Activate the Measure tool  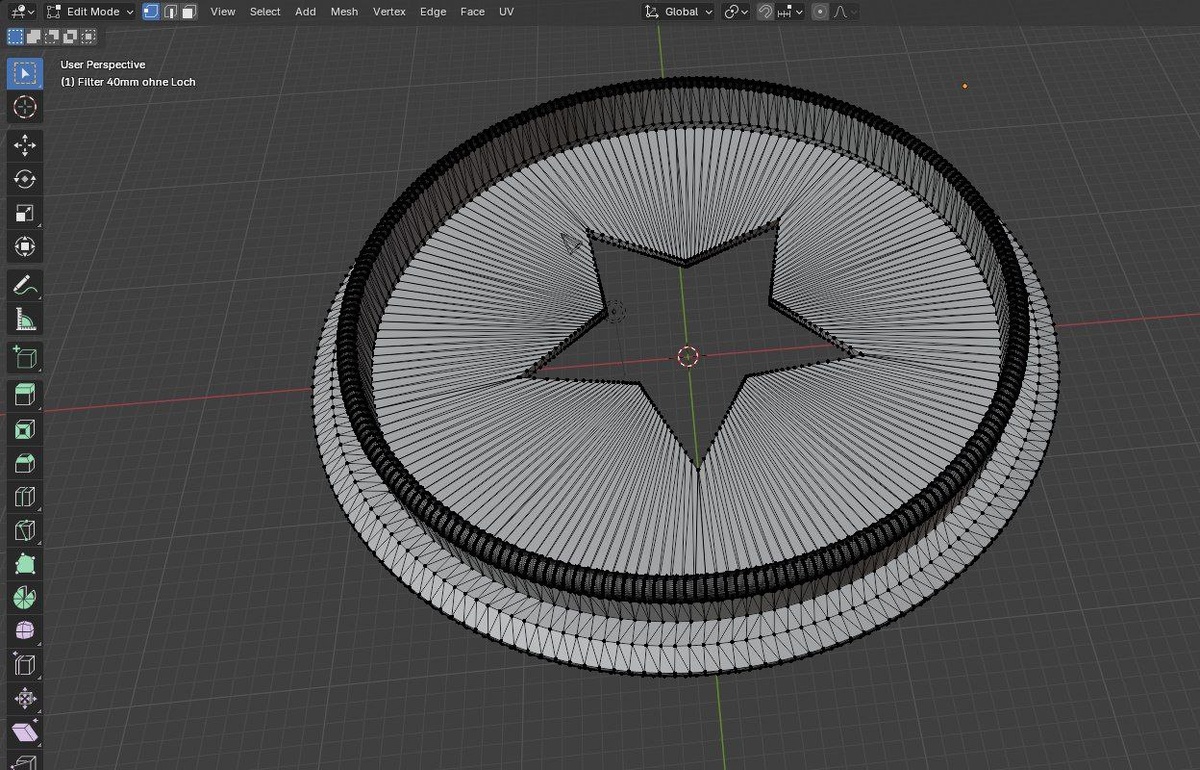[x=25, y=320]
